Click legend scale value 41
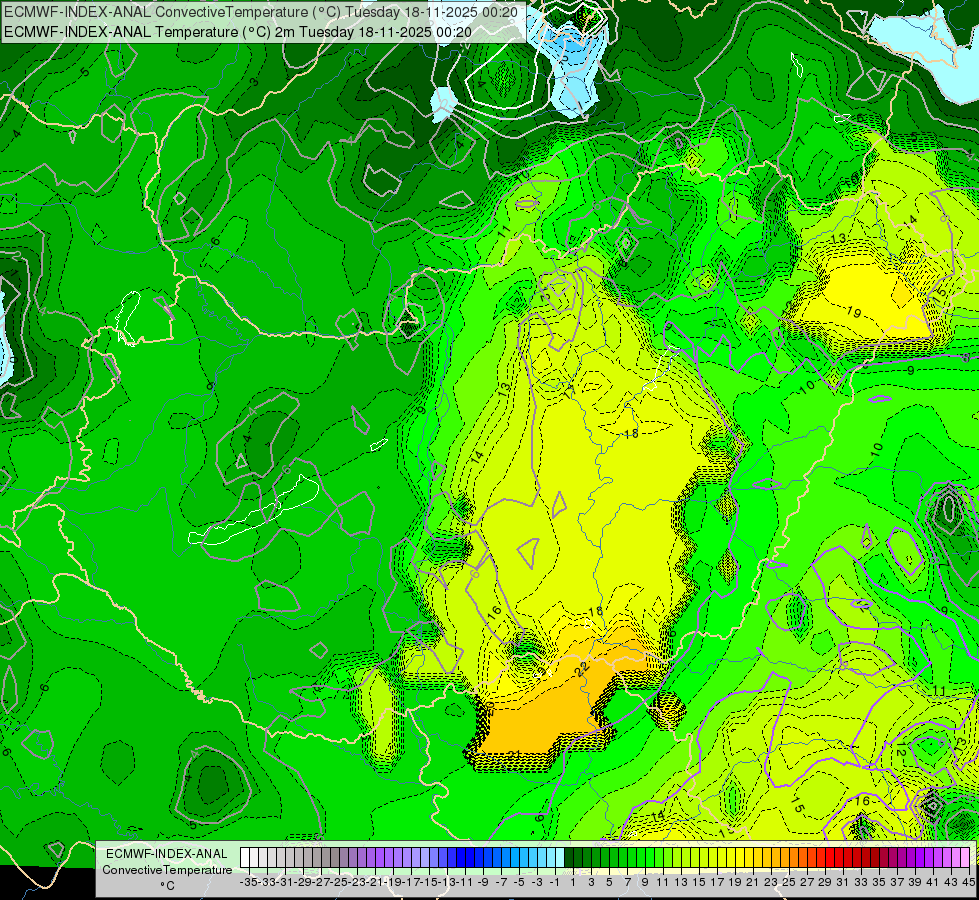This screenshot has height=900, width=979. coord(933,882)
